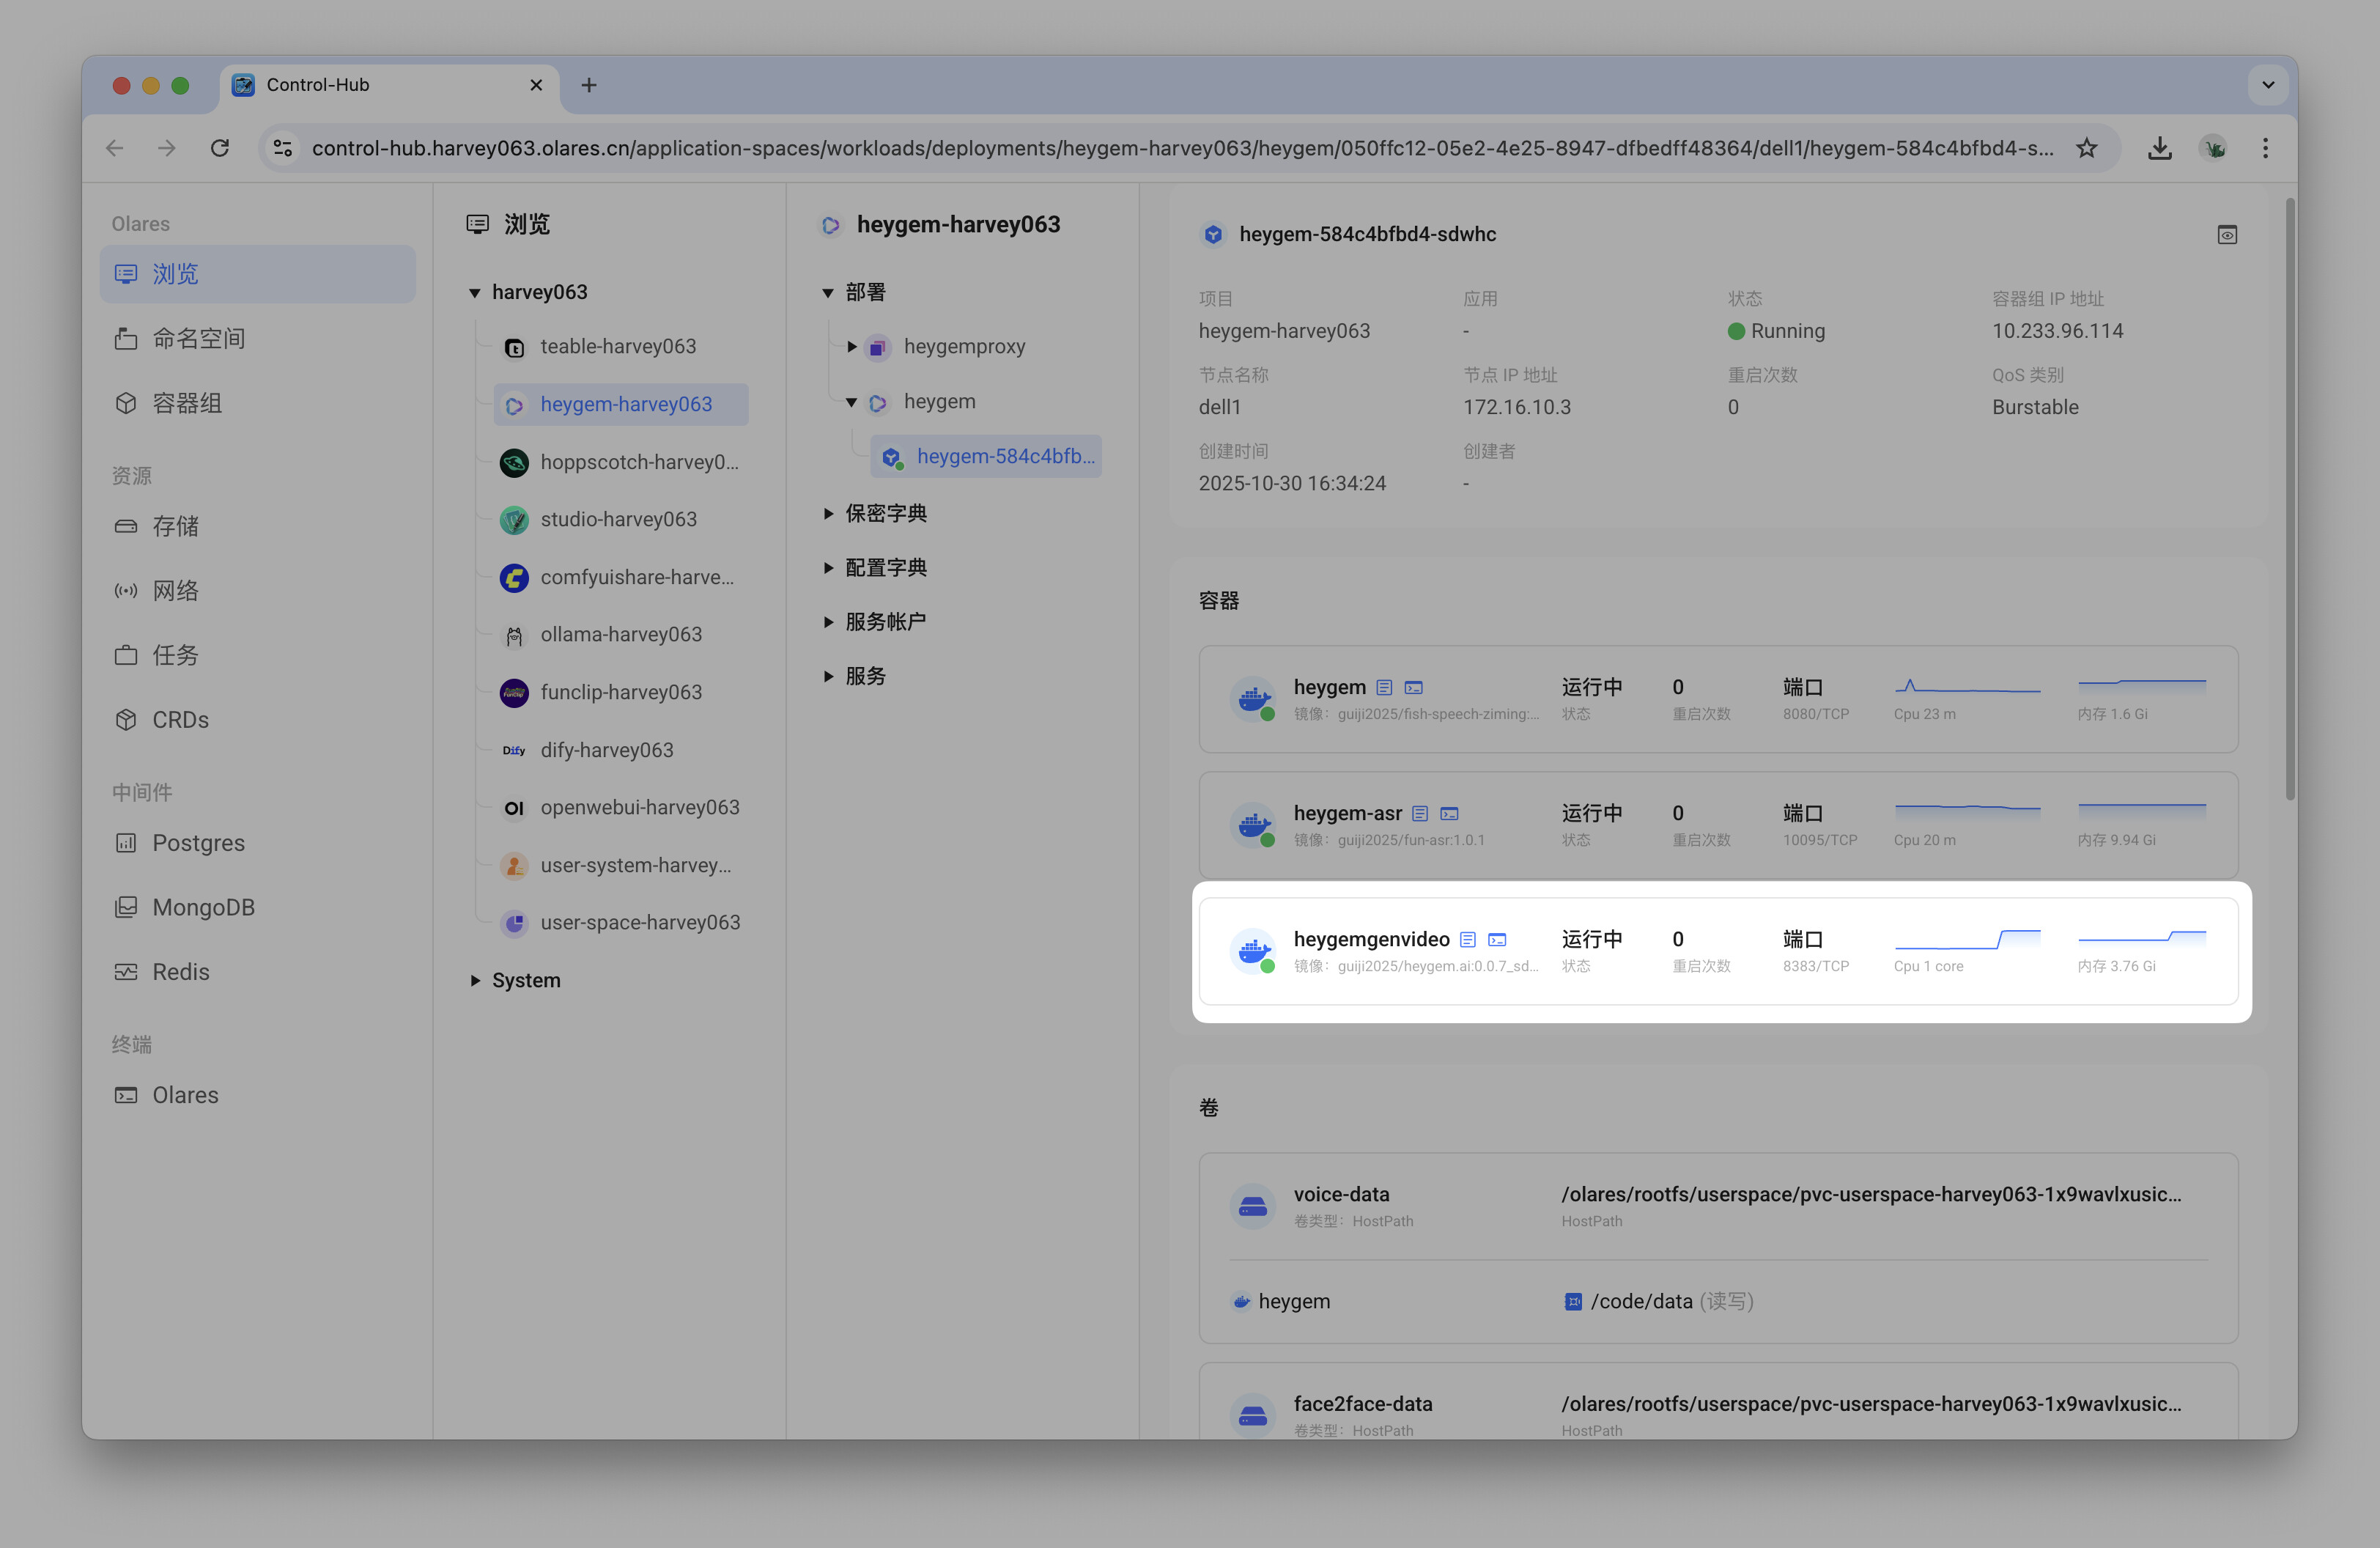Reload the Control-Hub page
The height and width of the screenshot is (1548, 2380).
(x=220, y=148)
